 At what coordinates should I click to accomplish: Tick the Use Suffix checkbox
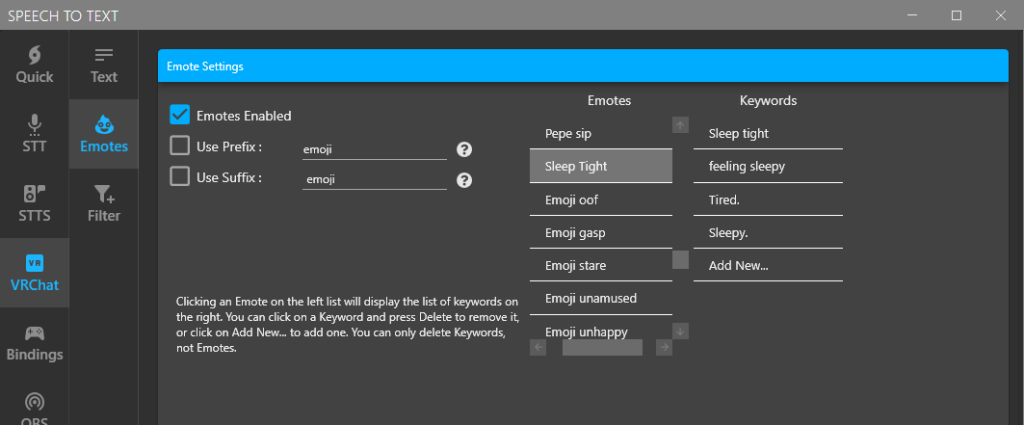click(180, 177)
